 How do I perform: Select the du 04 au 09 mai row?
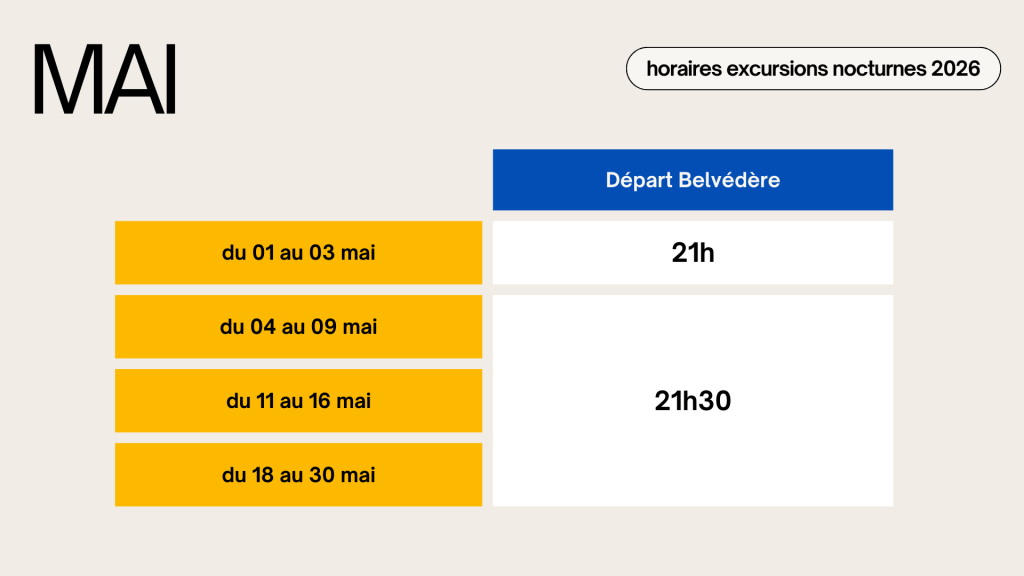[298, 327]
